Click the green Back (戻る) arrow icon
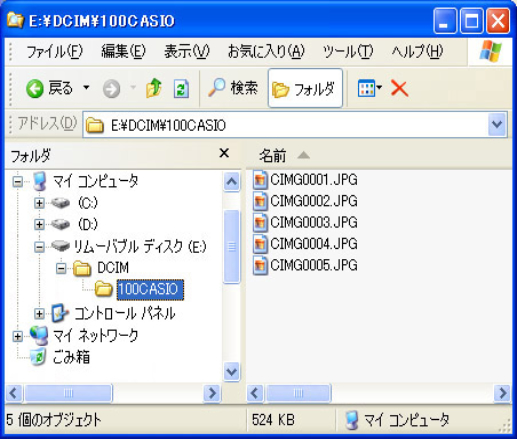Image resolution: width=517 pixels, height=439 pixels. click(35, 89)
